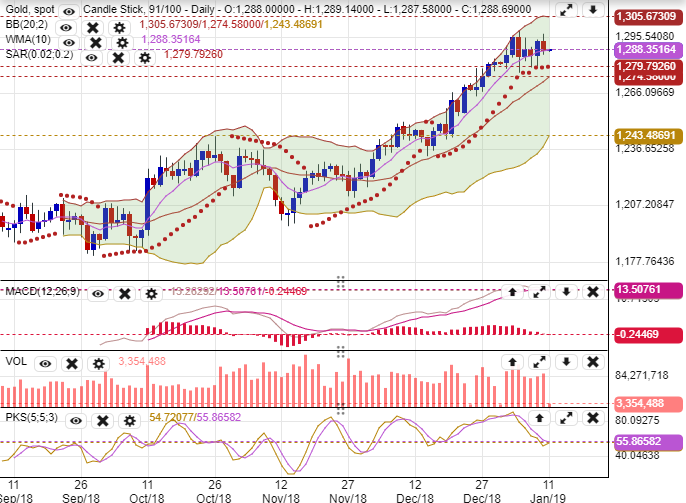Close the VOL panel
Screen dimensions: 686x503
pos(592,361)
